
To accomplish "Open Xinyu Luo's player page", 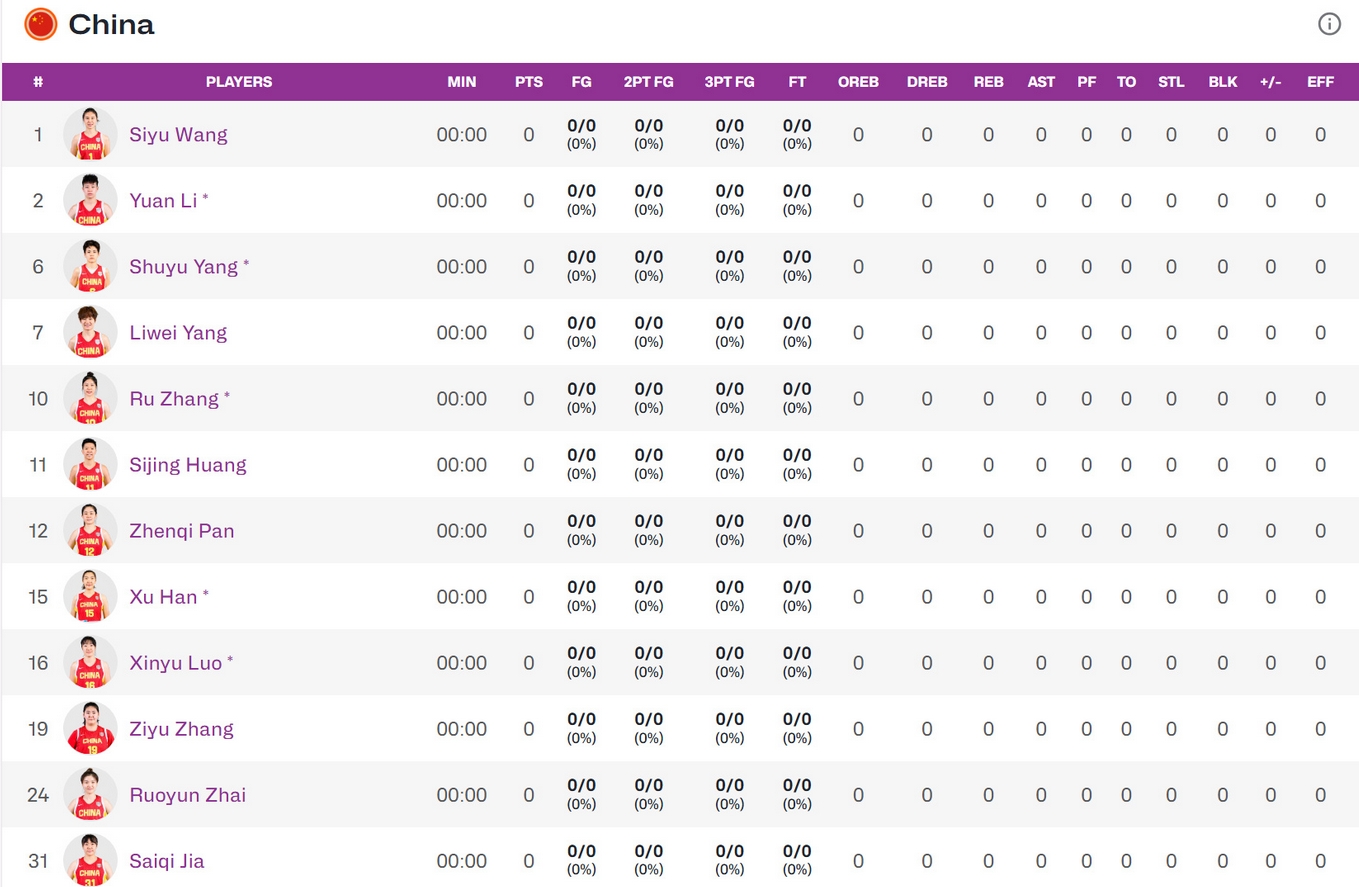I will 175,662.
